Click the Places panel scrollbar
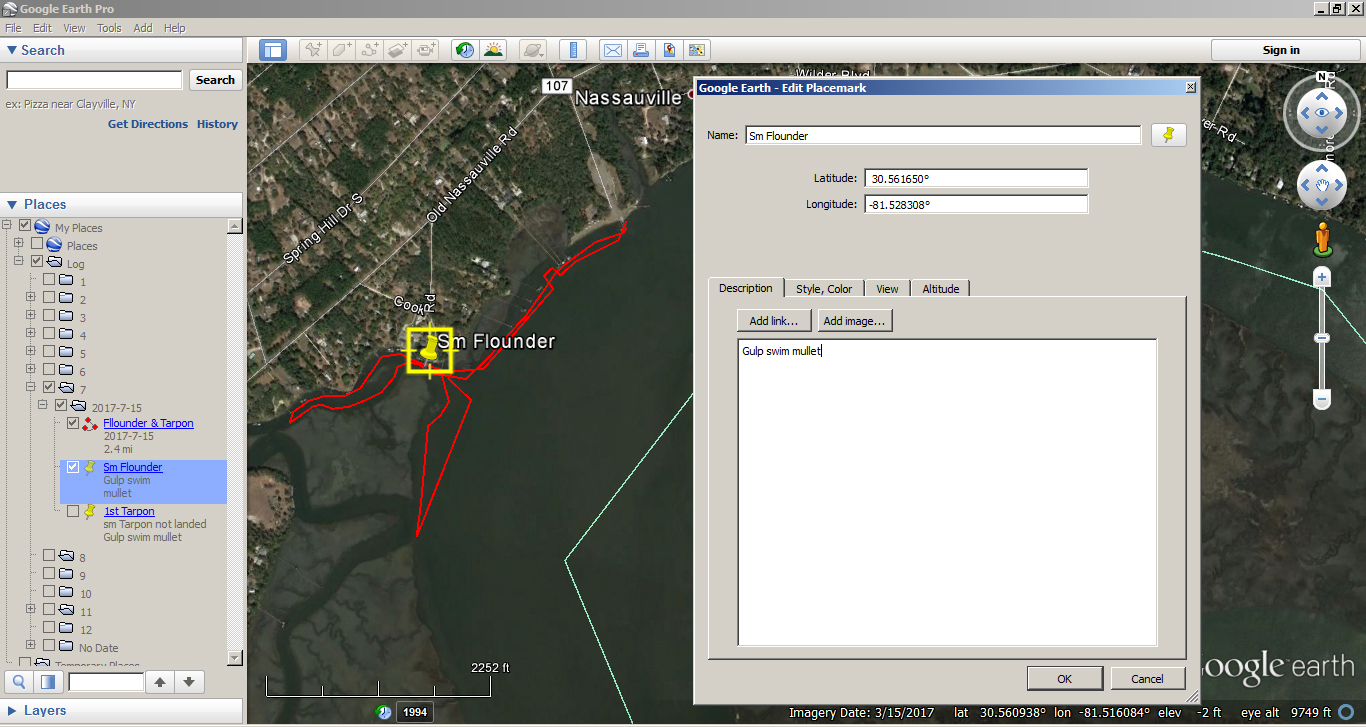The width and height of the screenshot is (1366, 727). 235,442
